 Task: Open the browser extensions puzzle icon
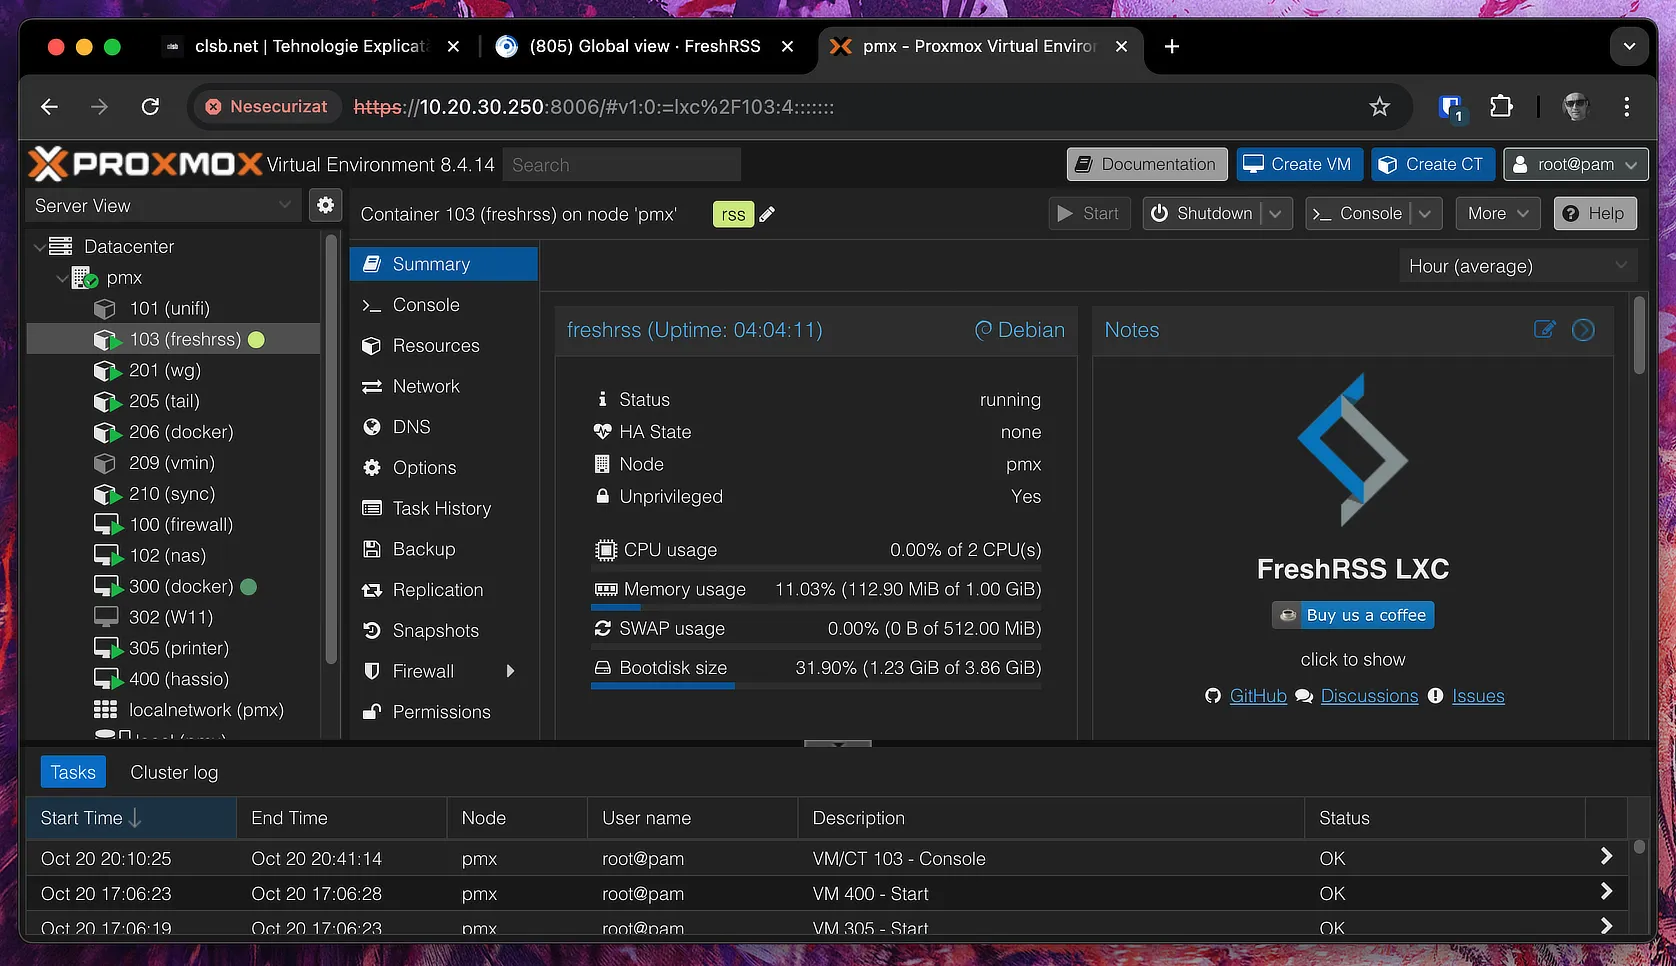[1501, 107]
